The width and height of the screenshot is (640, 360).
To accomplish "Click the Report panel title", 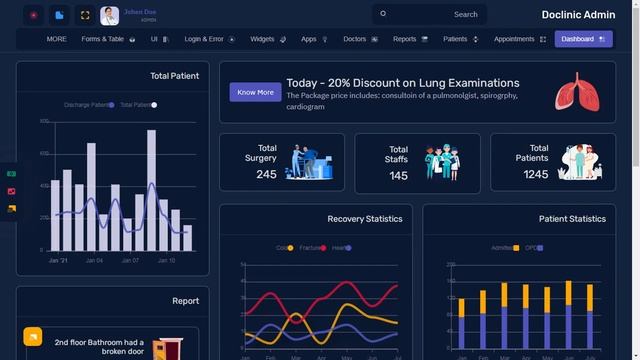I will 185,301.
